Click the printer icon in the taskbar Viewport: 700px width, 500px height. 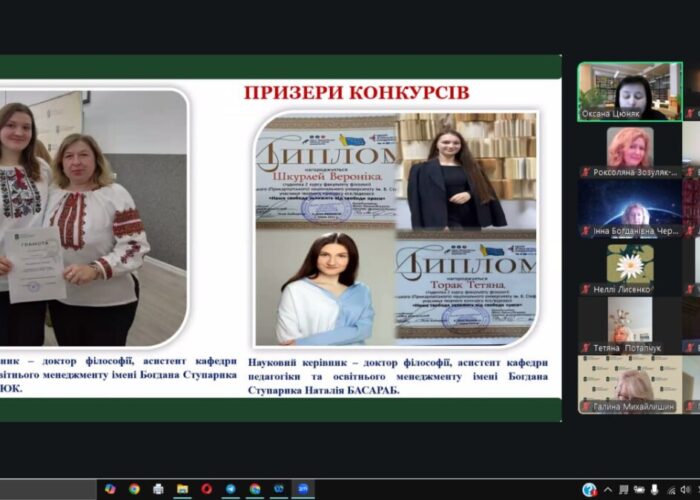[158, 489]
